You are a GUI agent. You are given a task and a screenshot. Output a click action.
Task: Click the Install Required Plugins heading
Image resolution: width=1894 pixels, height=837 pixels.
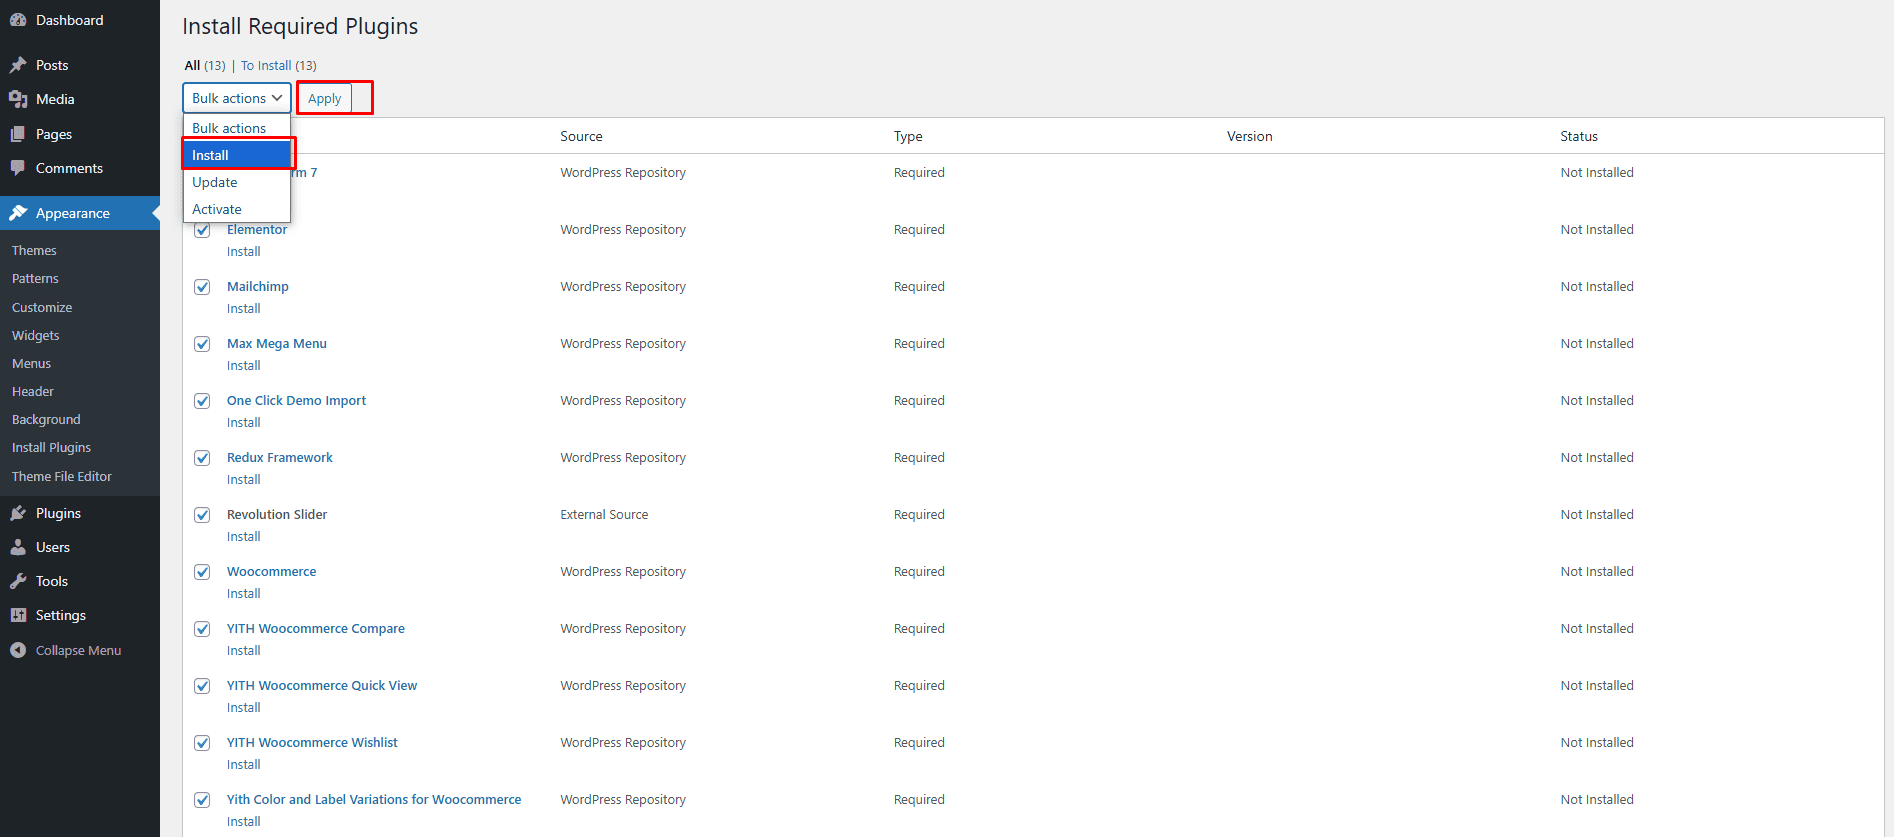tap(300, 26)
